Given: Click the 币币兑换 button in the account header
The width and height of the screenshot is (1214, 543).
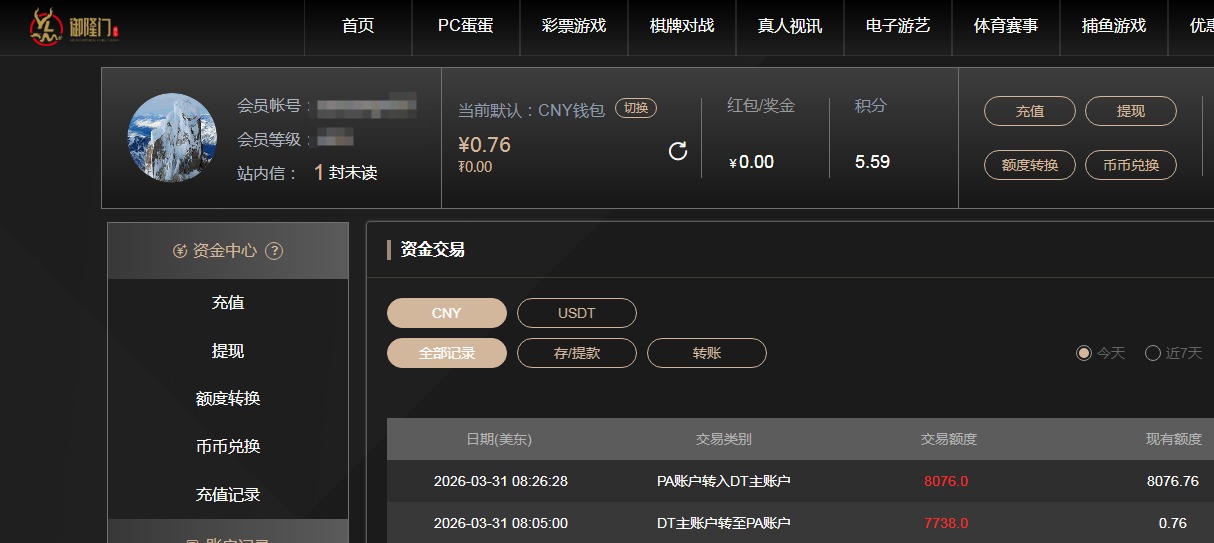Looking at the screenshot, I should tap(1131, 165).
